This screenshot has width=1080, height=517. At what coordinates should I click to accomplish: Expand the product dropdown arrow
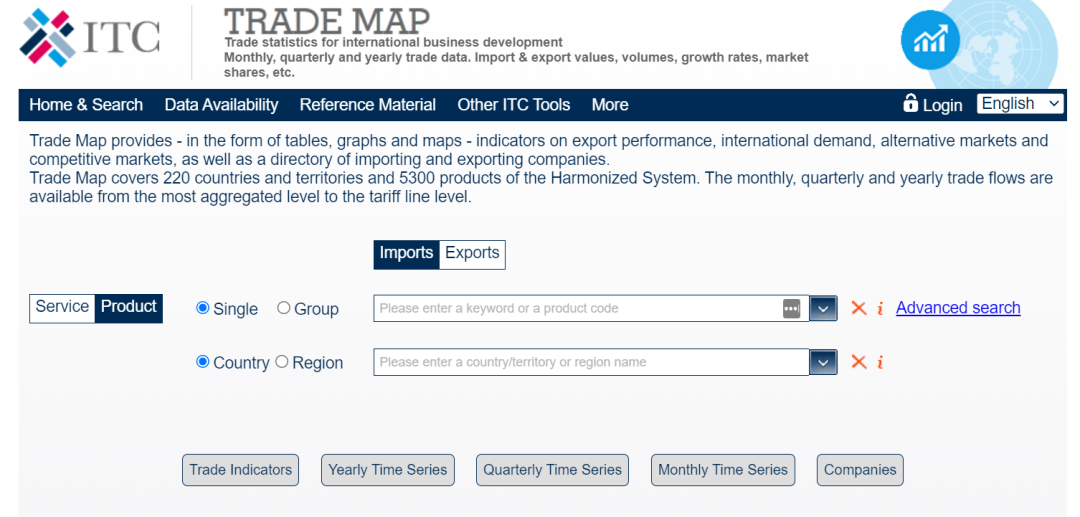pyautogui.click(x=823, y=309)
